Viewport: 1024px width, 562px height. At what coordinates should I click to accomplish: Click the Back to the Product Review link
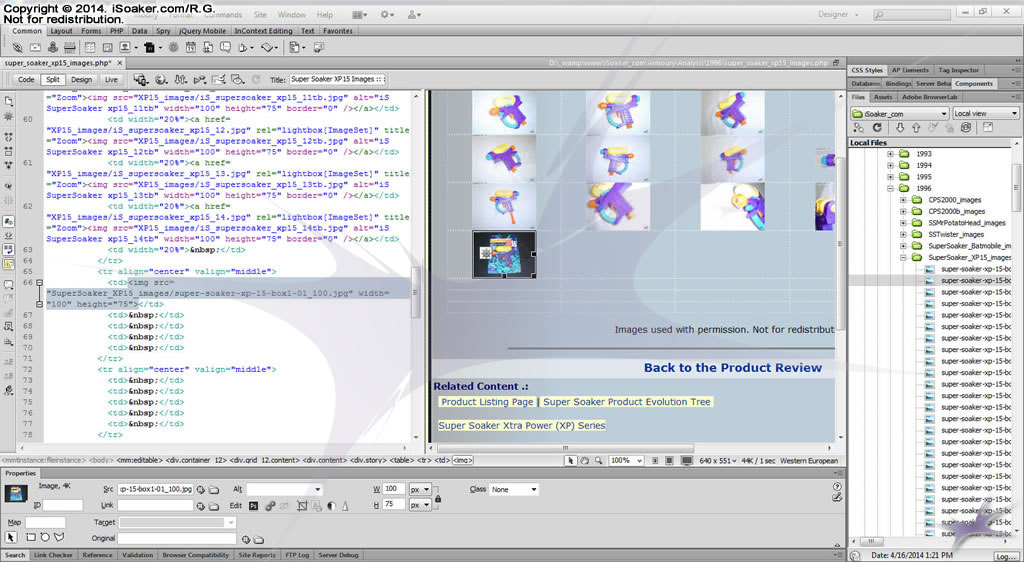733,367
